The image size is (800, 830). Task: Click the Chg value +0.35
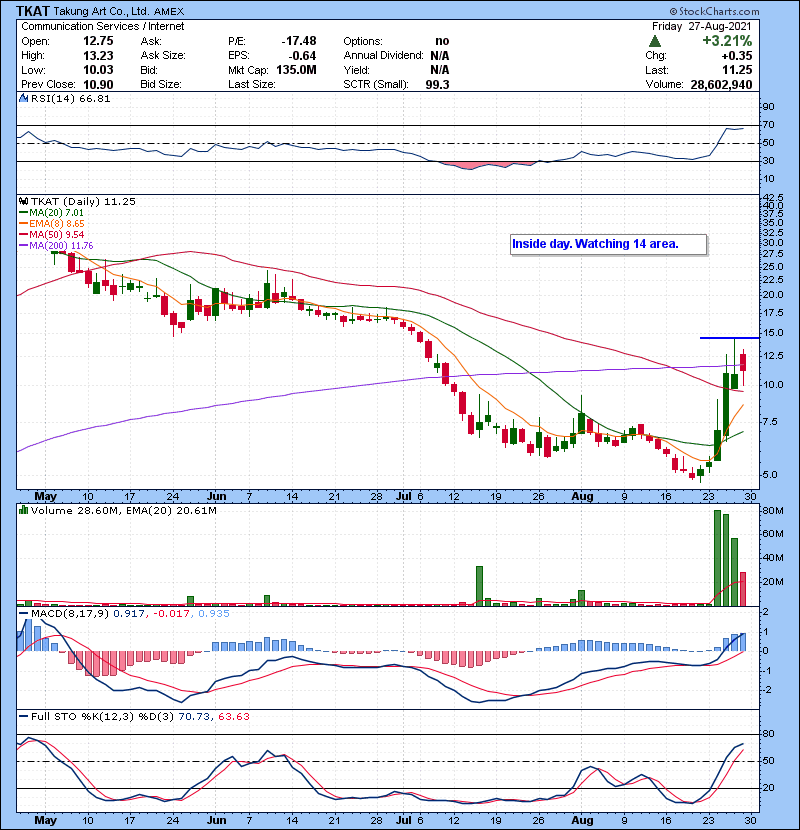point(737,56)
